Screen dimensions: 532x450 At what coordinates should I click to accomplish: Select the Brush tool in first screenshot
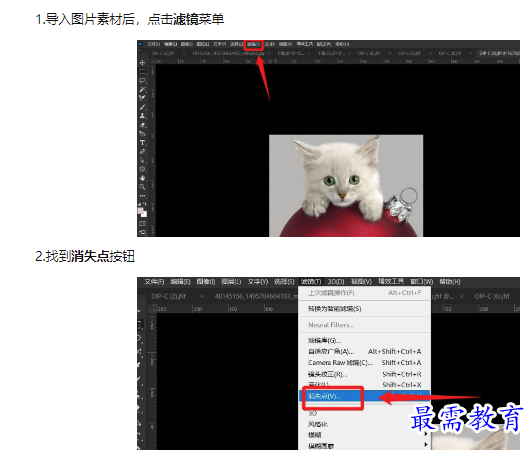tap(142, 107)
